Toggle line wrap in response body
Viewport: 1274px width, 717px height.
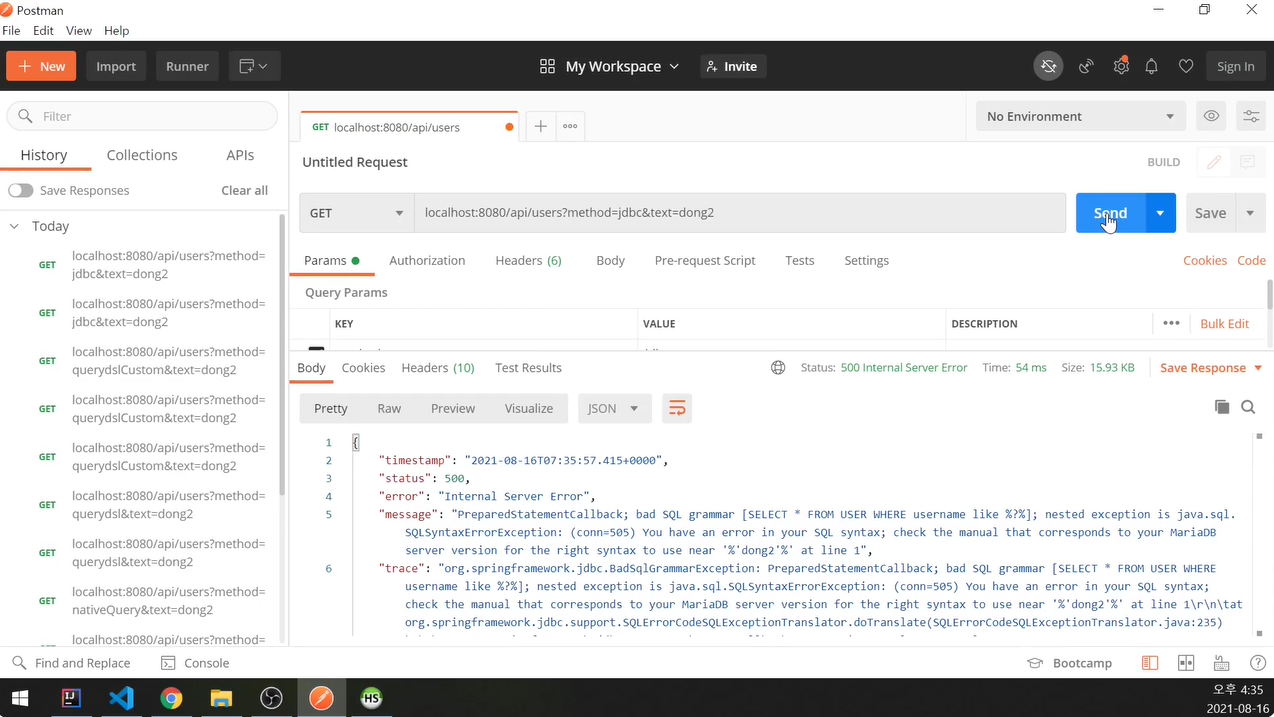pos(677,408)
